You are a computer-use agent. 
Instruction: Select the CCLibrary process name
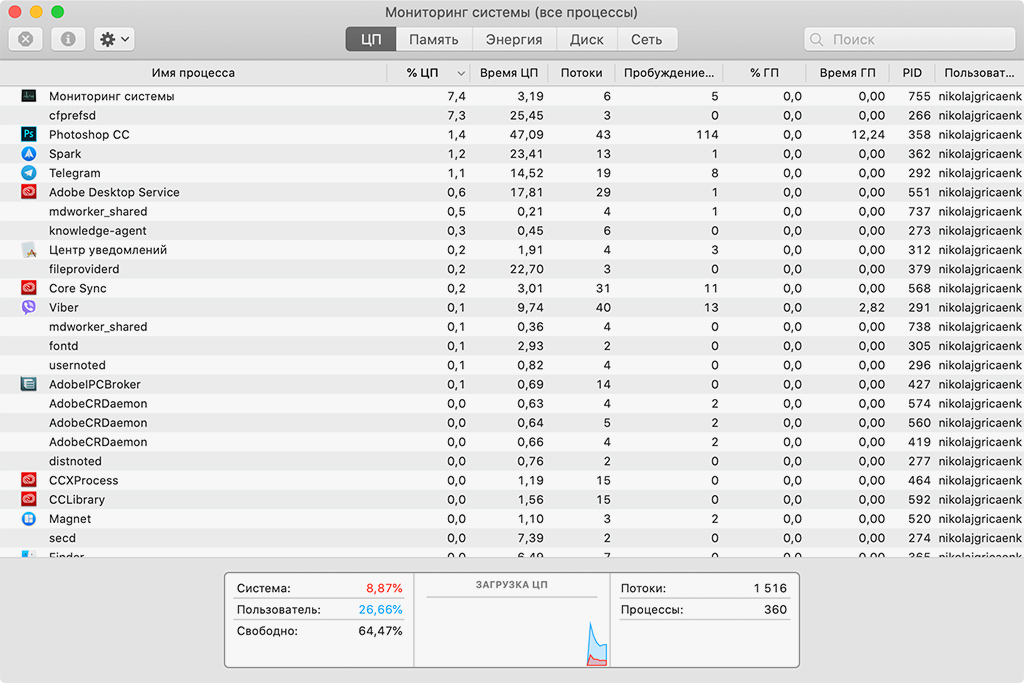point(76,500)
